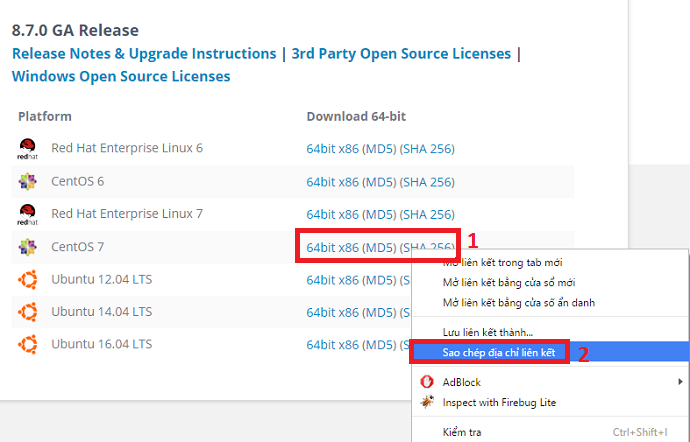Image resolution: width=690 pixels, height=442 pixels.
Task: Open the MD5 link for Red Hat Enterprise Linux 6
Action: pos(379,149)
